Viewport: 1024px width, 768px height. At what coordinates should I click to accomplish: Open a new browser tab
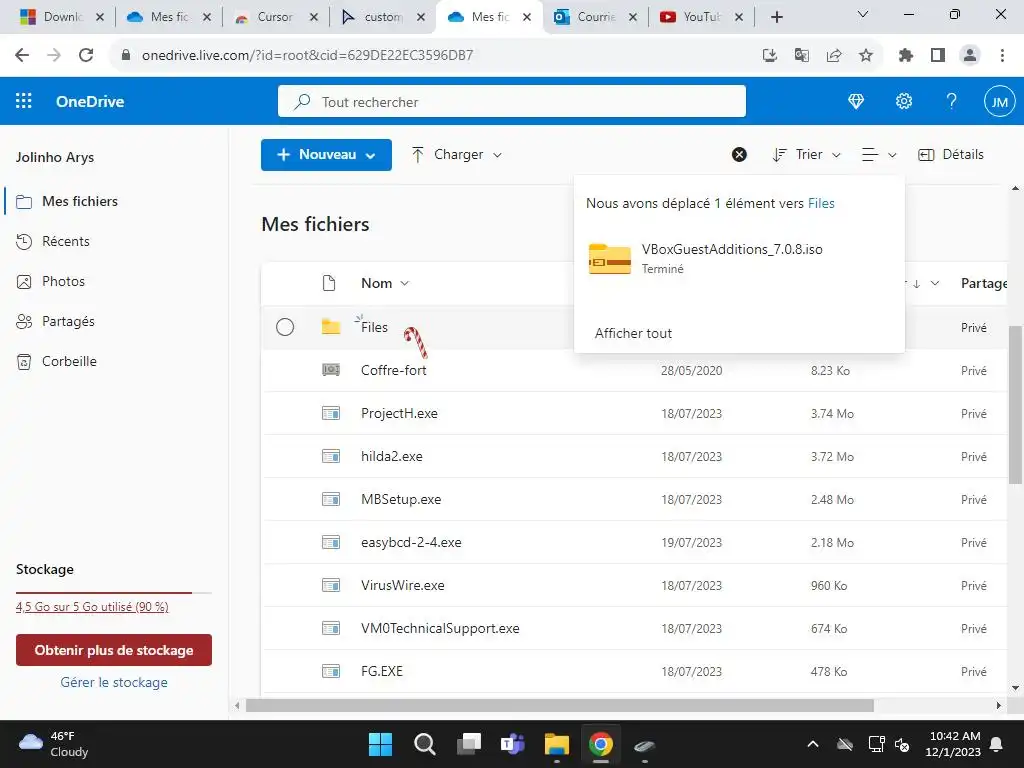click(x=776, y=17)
